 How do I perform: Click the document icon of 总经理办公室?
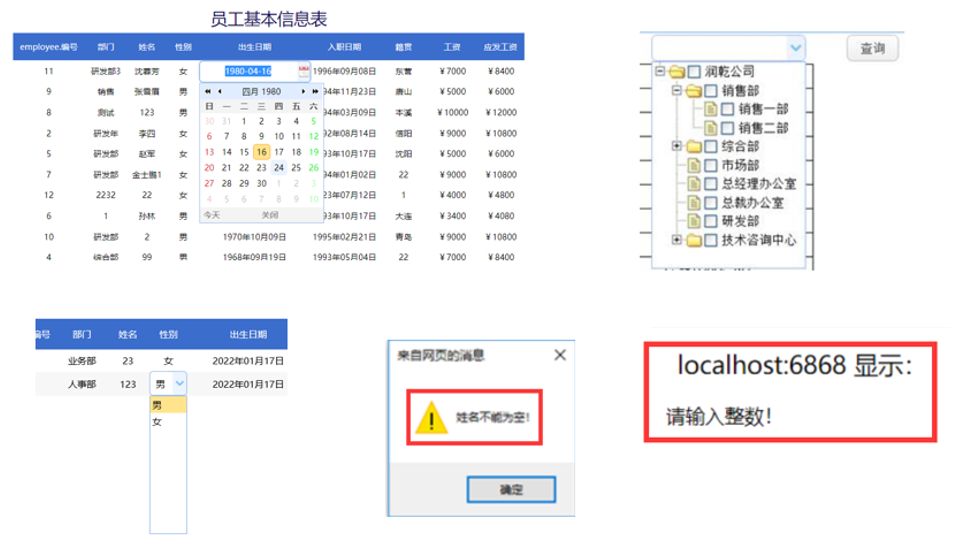[694, 184]
